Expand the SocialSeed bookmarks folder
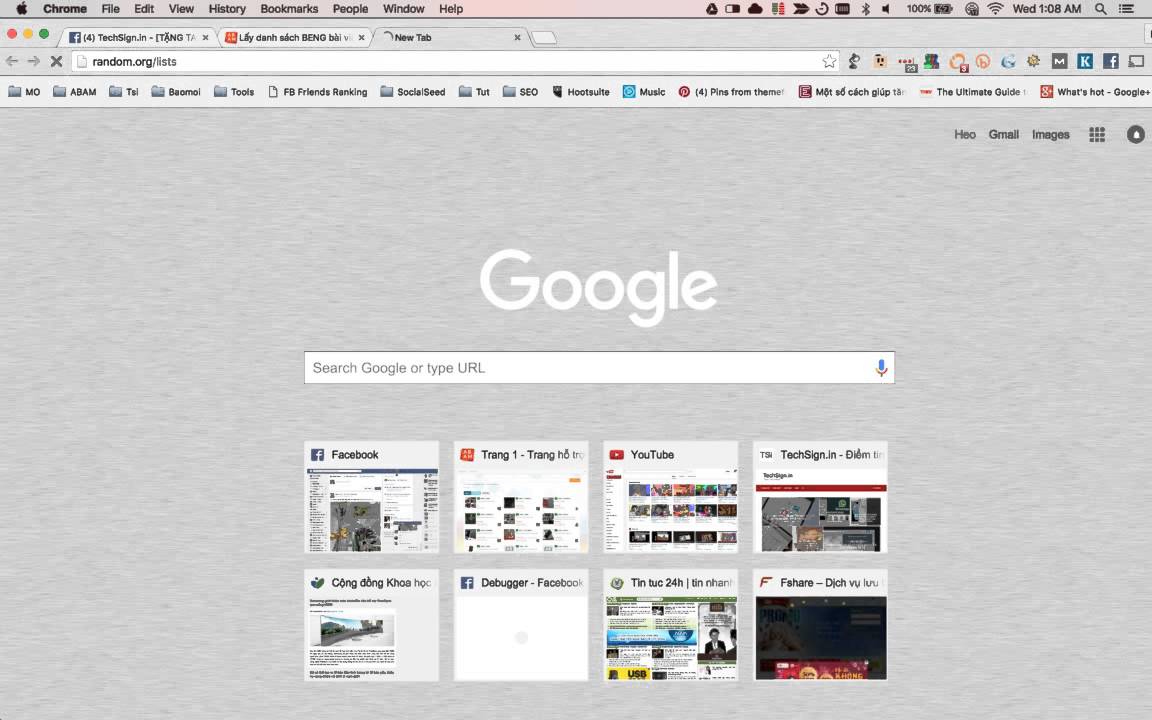The height and width of the screenshot is (720, 1152). (413, 92)
